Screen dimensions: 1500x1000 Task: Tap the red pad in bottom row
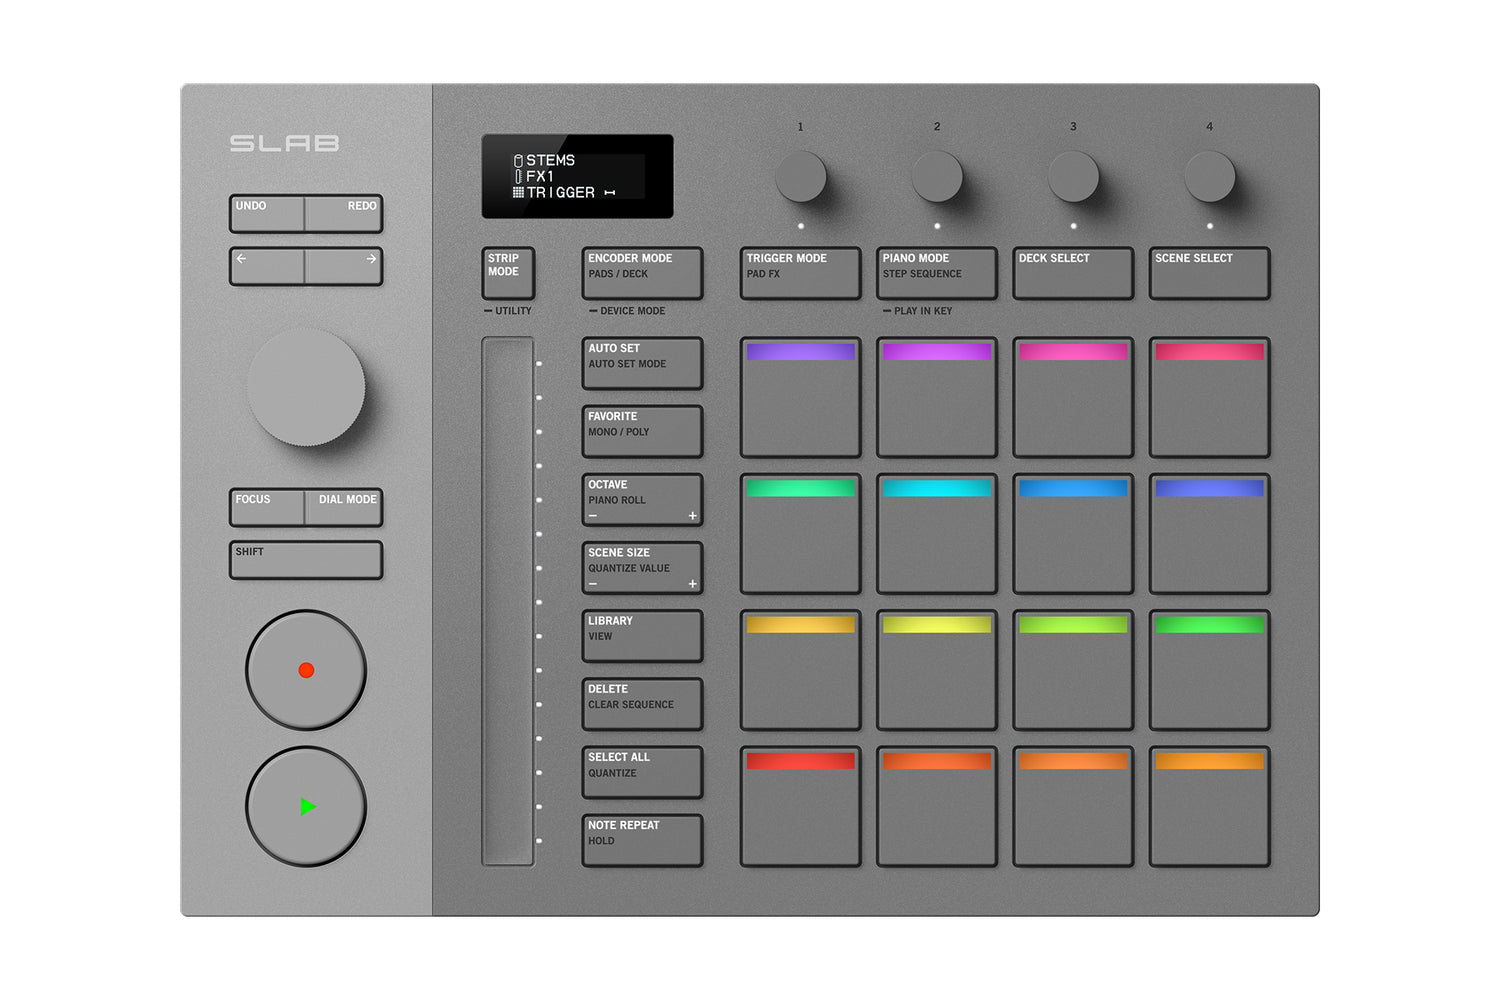pyautogui.click(x=800, y=807)
